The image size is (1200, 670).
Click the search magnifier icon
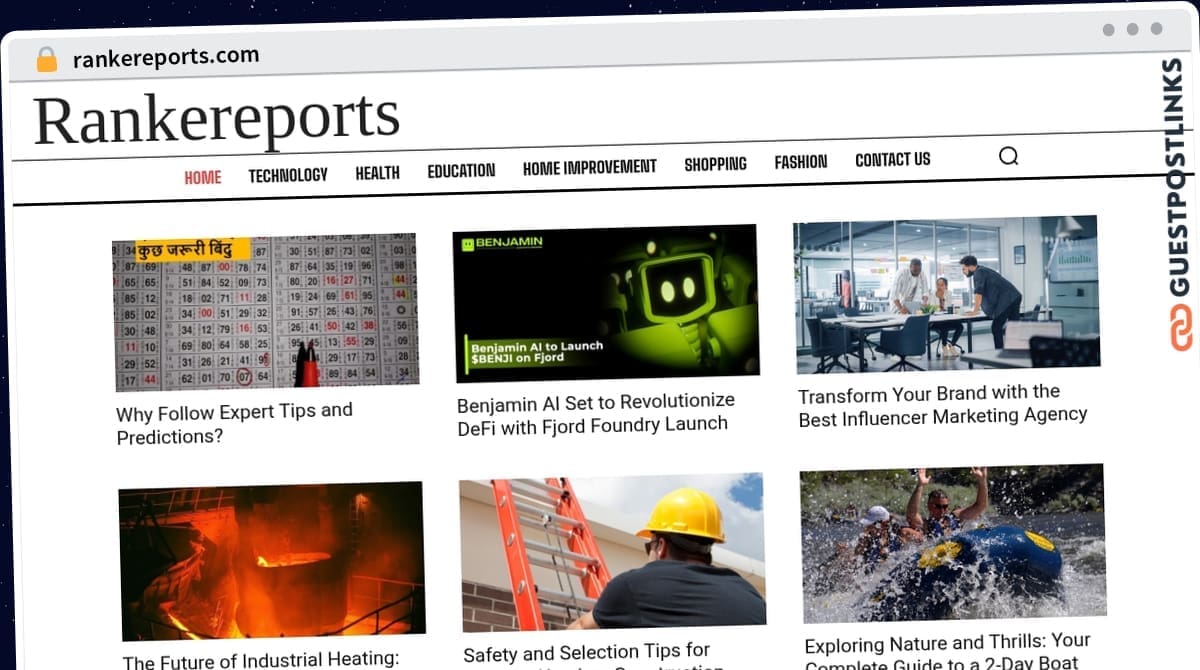pyautogui.click(x=1008, y=156)
